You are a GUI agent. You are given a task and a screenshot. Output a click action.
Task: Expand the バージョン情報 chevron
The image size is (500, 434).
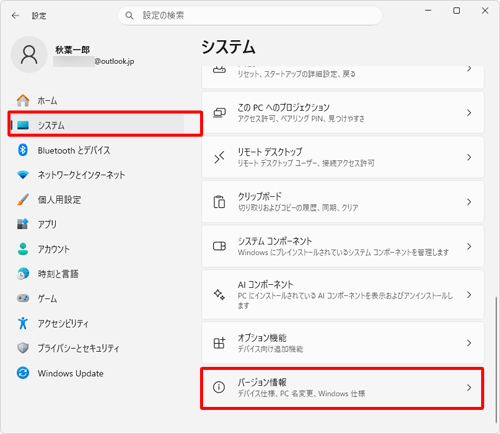pos(469,387)
